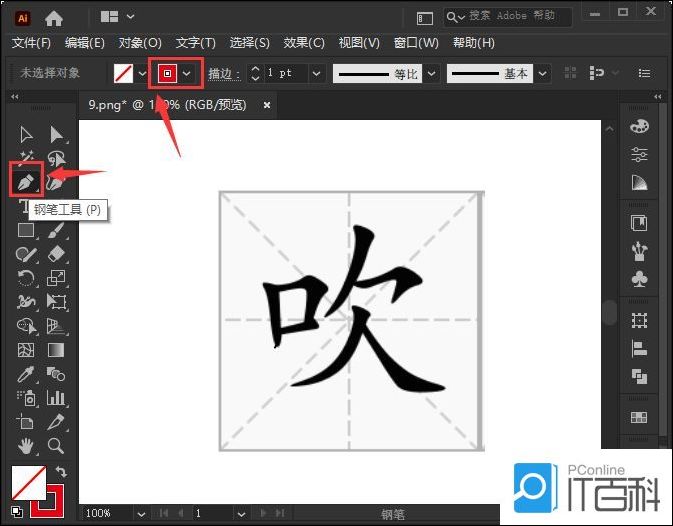Expand the stroke weight 1 pt dropdown

coord(316,74)
